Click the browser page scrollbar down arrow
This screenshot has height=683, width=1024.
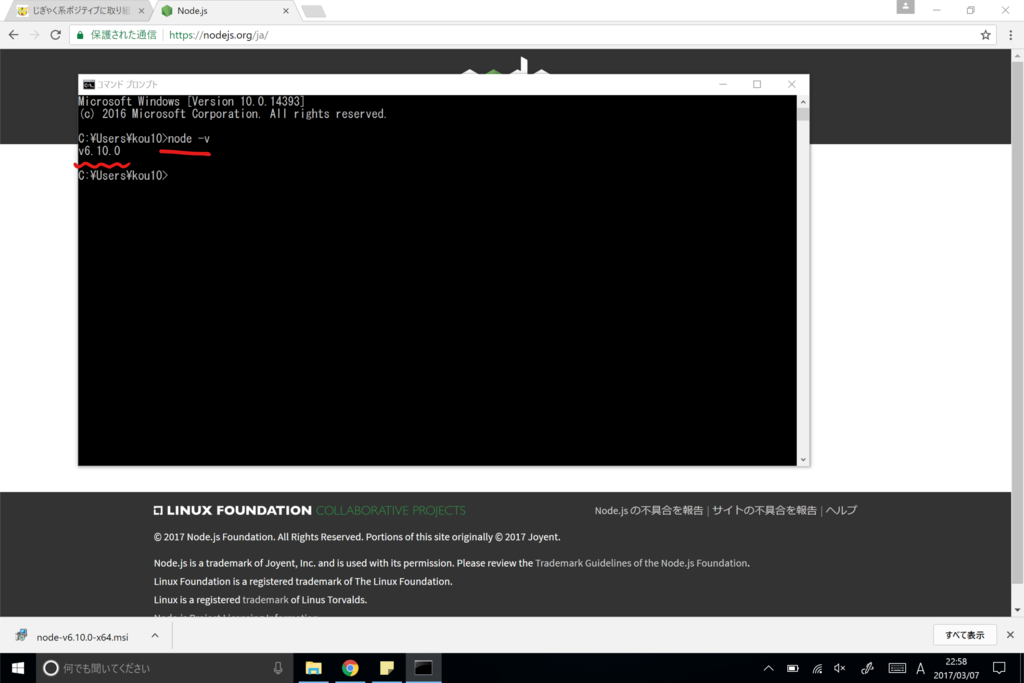pos(1017,611)
